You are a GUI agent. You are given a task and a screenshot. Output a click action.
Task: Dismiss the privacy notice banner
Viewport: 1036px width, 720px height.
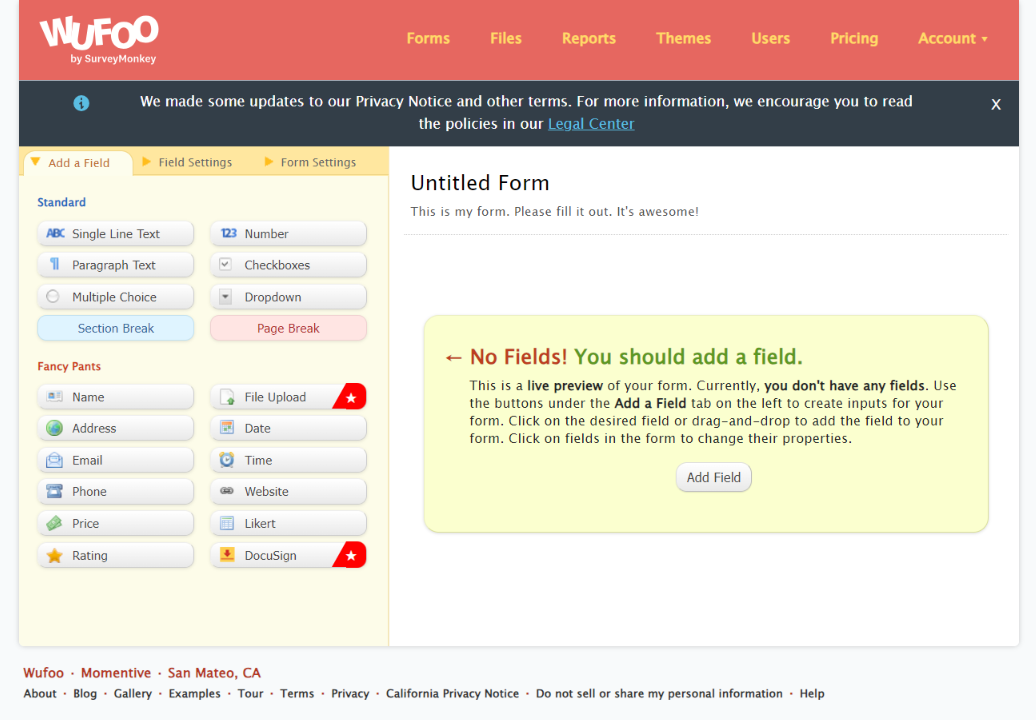click(x=995, y=104)
